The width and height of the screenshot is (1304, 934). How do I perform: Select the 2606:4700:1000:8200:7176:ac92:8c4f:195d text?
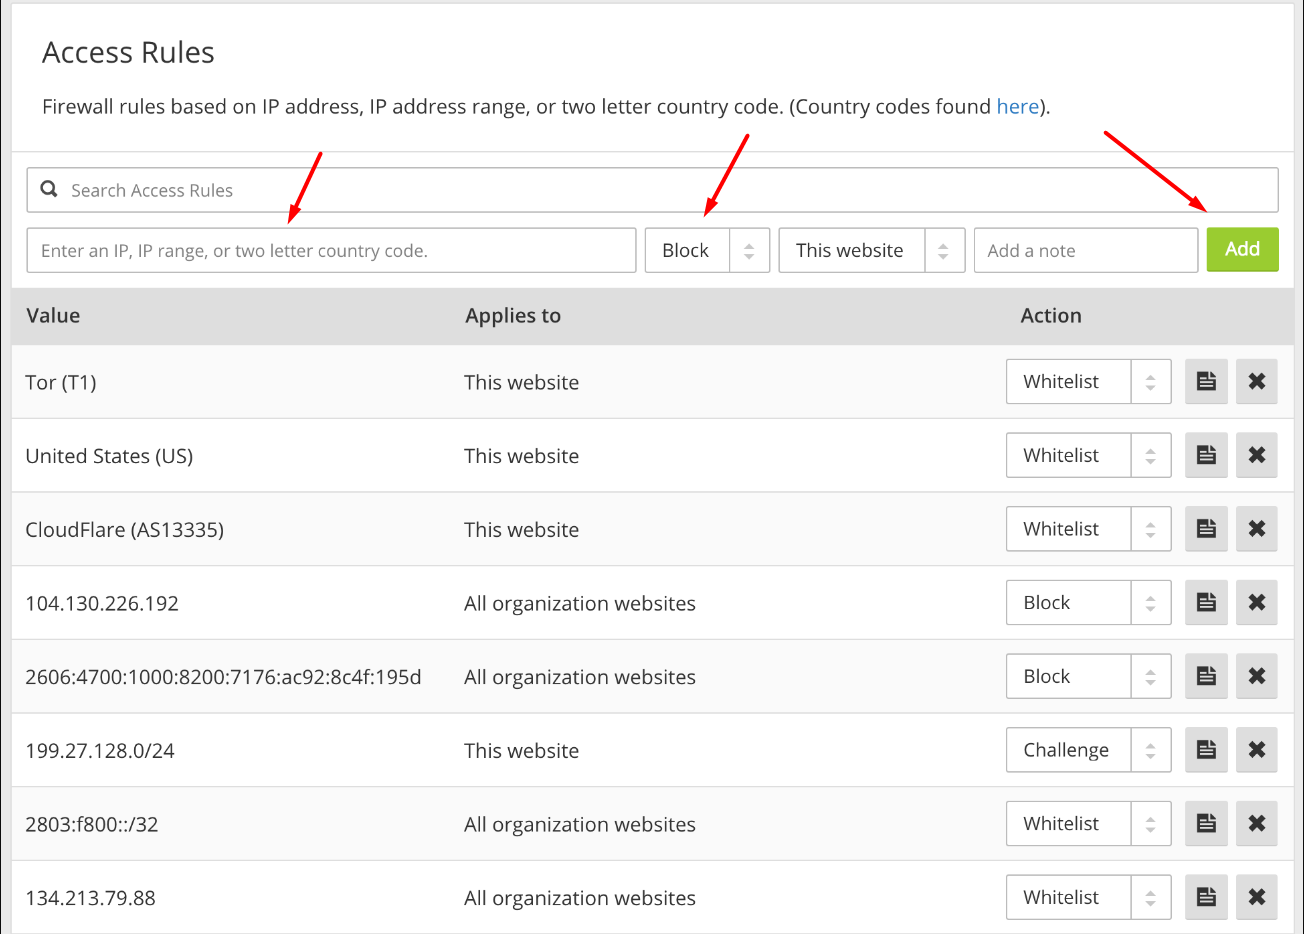coord(223,677)
